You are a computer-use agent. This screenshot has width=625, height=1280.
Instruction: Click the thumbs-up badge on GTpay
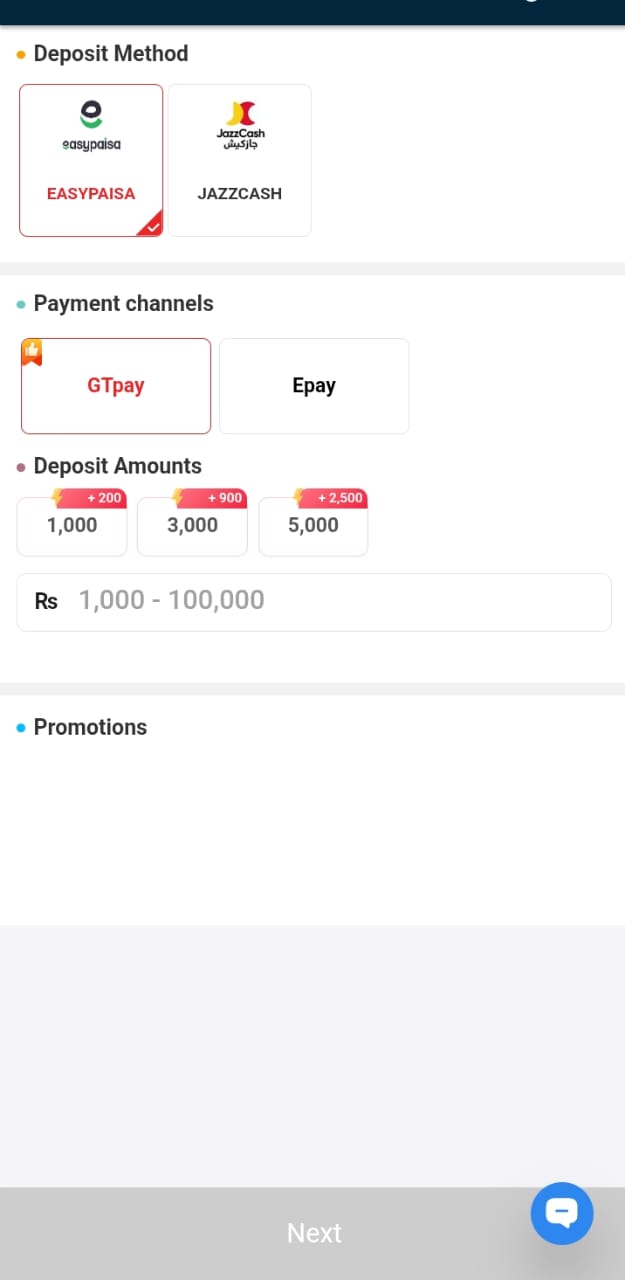coord(33,352)
